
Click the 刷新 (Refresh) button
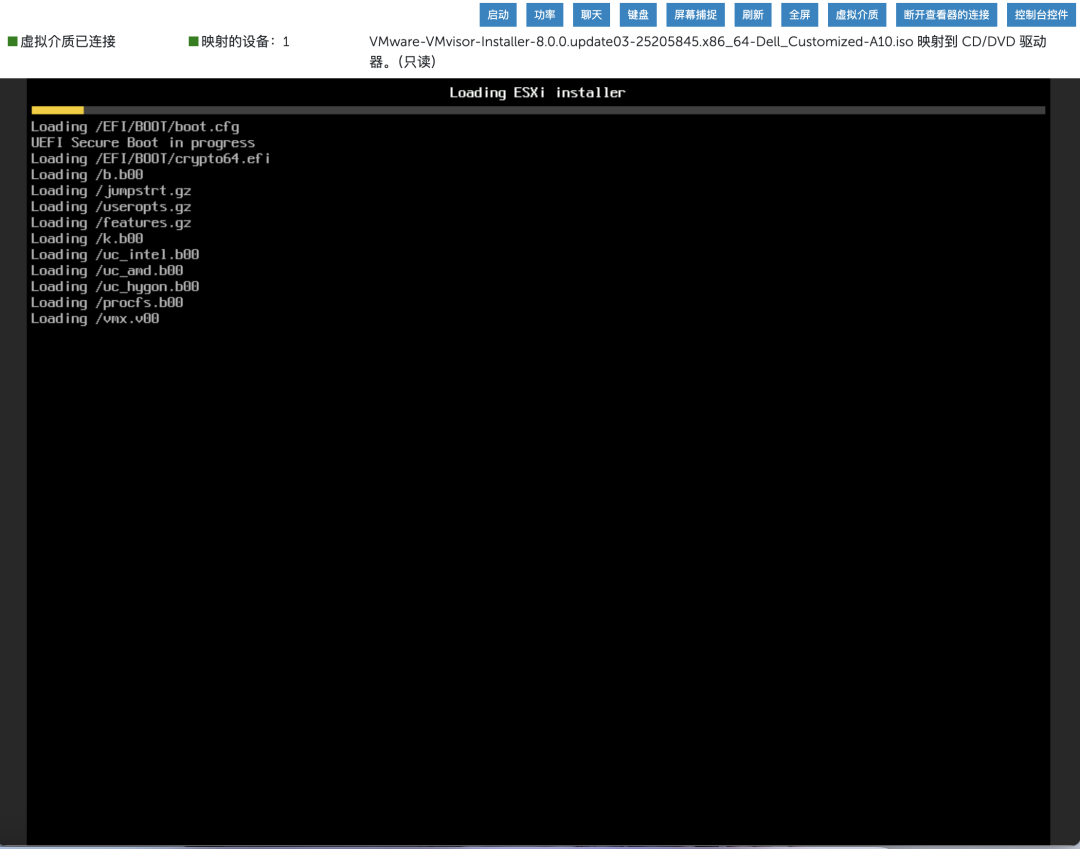(x=752, y=14)
